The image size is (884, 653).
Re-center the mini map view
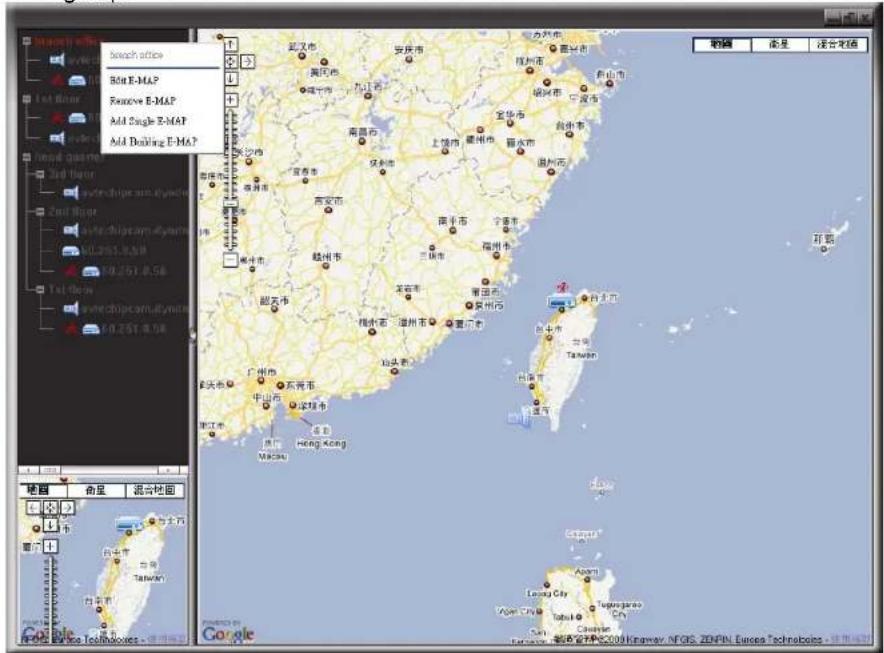pyautogui.click(x=50, y=508)
